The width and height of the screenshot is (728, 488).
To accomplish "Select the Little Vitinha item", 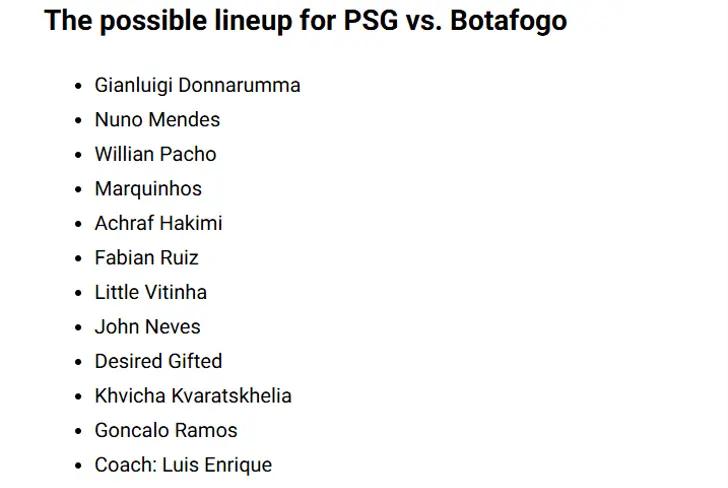I will point(150,292).
